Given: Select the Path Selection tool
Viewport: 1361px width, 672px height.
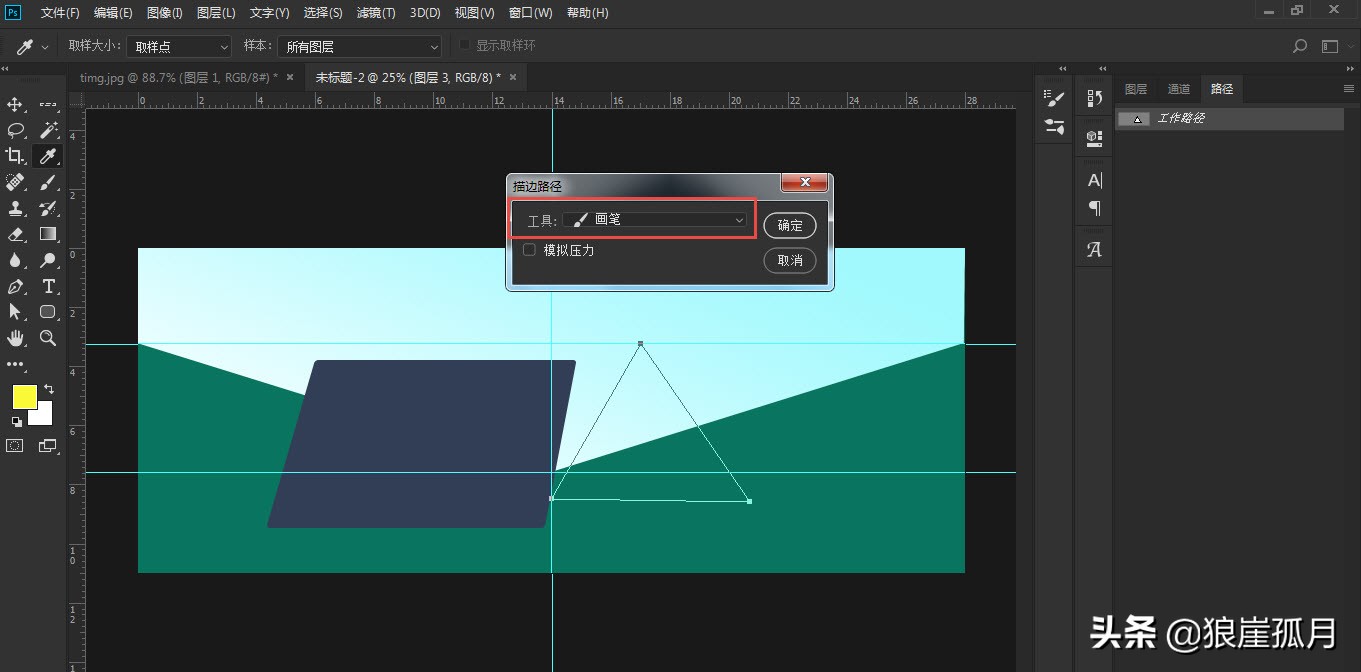Looking at the screenshot, I should (x=15, y=312).
